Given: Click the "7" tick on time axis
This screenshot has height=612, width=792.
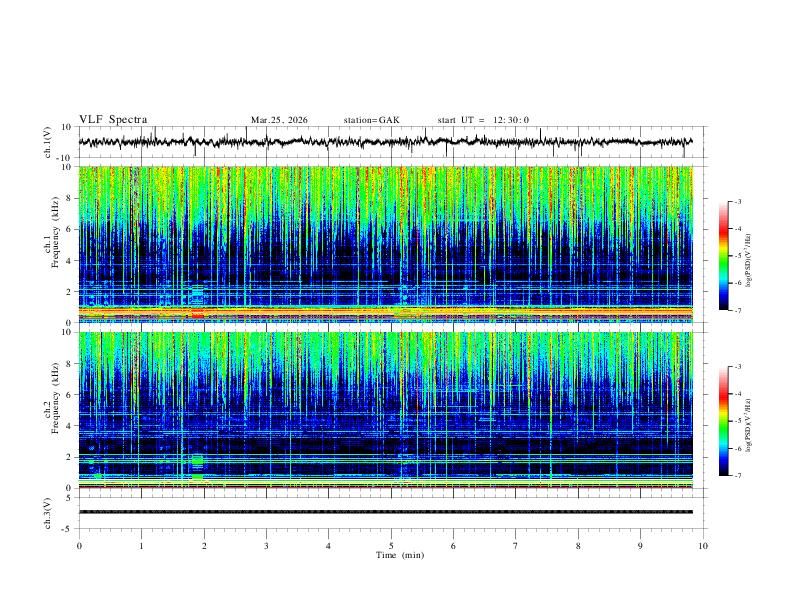Looking at the screenshot, I should 516,546.
